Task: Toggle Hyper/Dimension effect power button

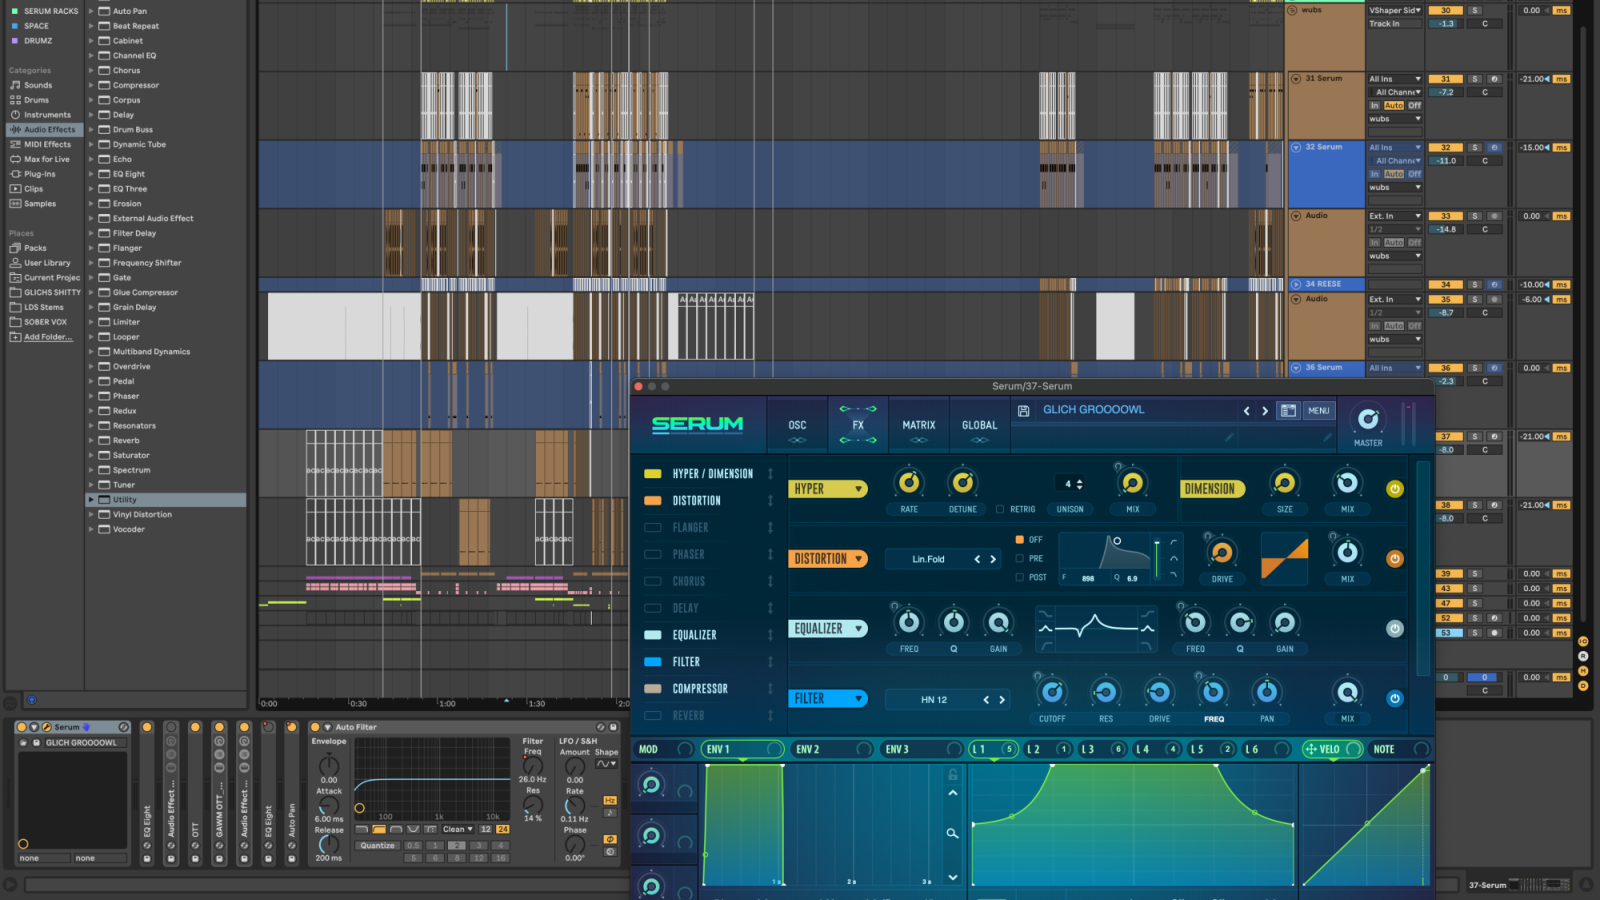Action: (x=1394, y=489)
